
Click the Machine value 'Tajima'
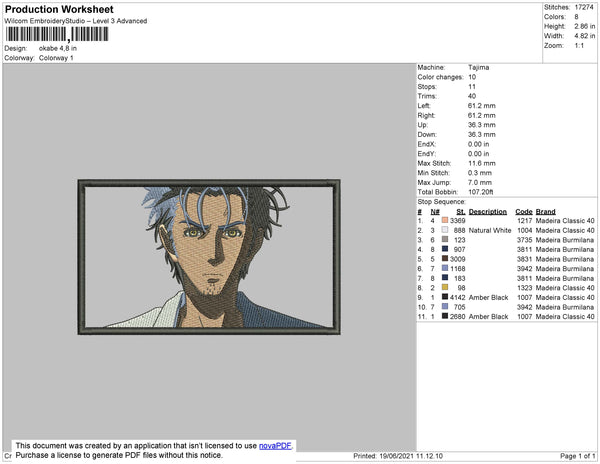coord(479,67)
